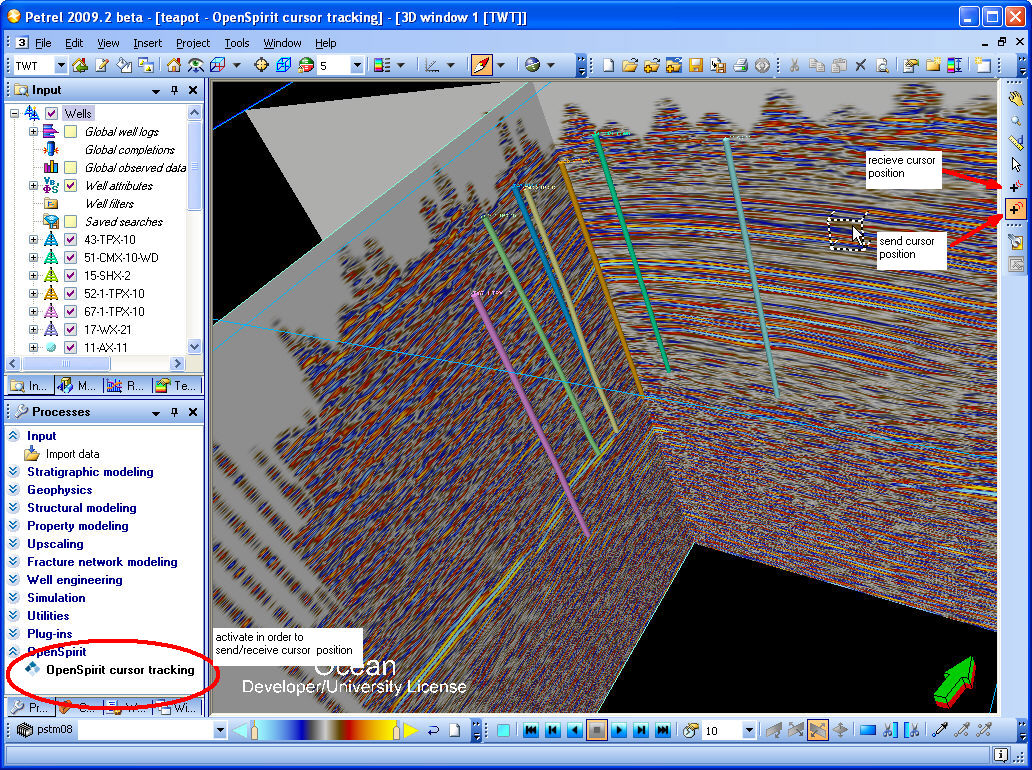The height and width of the screenshot is (770, 1032).
Task: Uncheck the 43-TPX-10 well checkbox
Action: click(71, 240)
